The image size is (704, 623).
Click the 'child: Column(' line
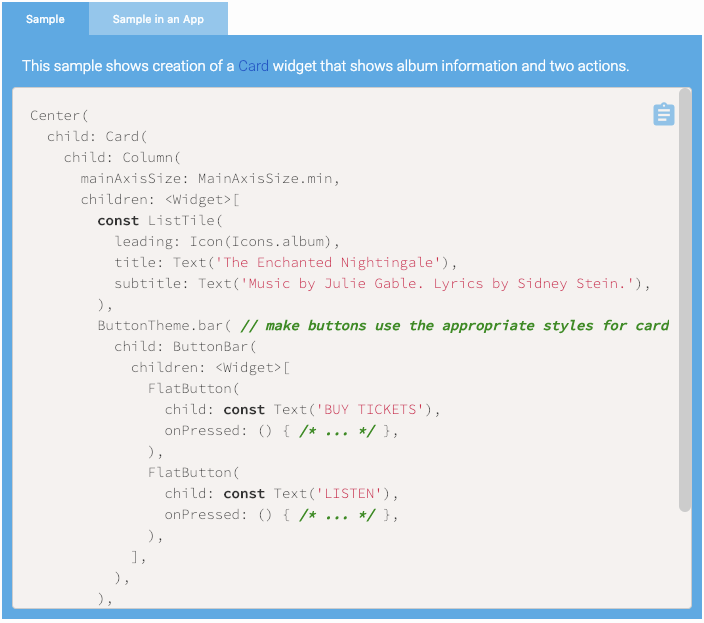[x=122, y=158]
